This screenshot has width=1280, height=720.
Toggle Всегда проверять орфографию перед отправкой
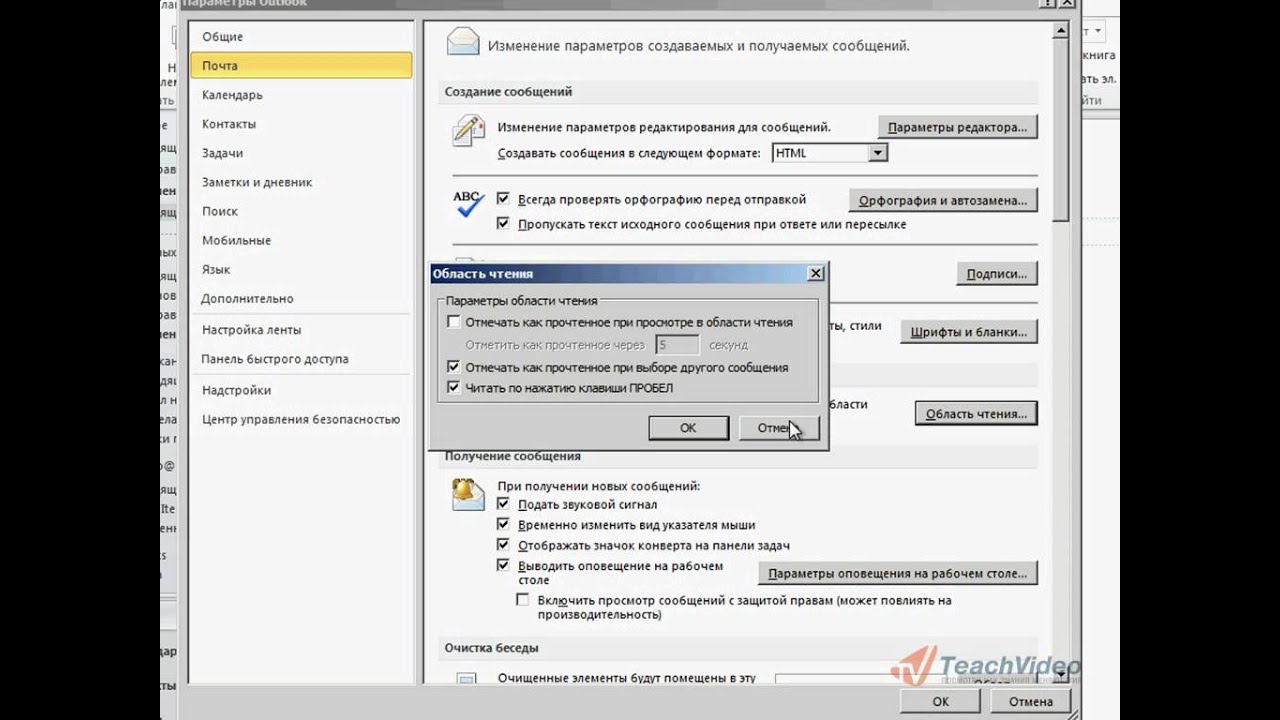tap(503, 199)
